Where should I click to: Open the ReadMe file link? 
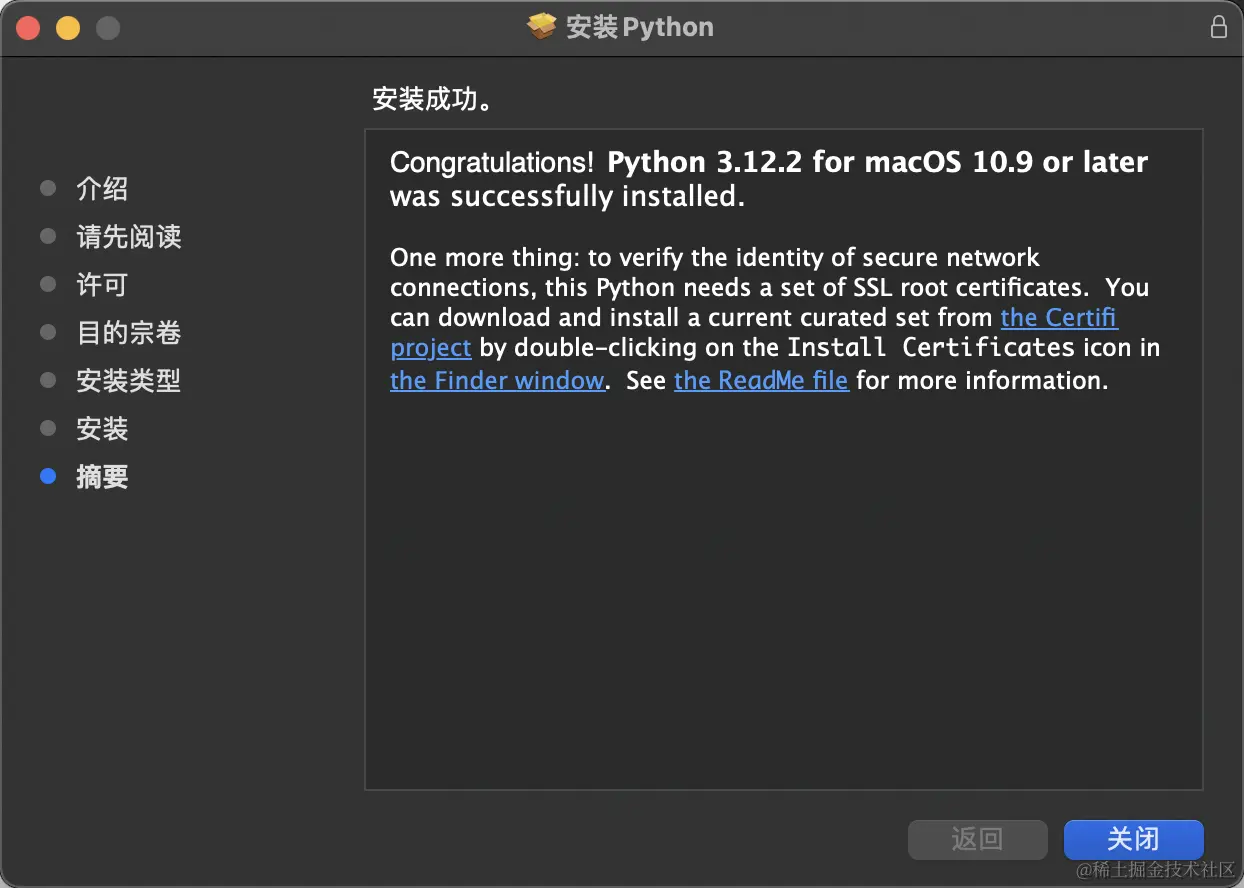click(761, 381)
